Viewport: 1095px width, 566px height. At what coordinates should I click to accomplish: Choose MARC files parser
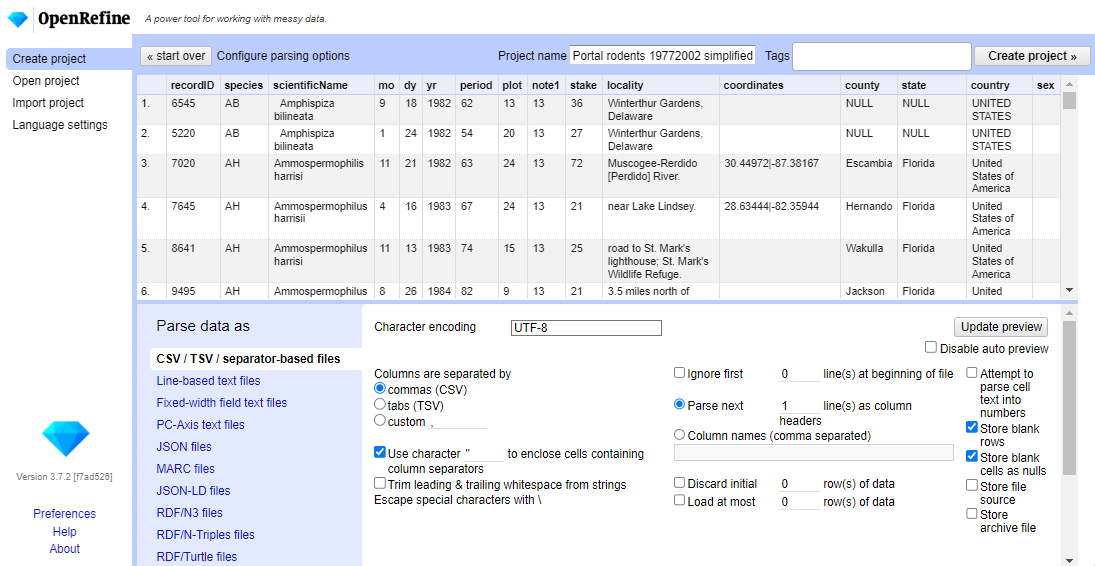[x=185, y=468]
